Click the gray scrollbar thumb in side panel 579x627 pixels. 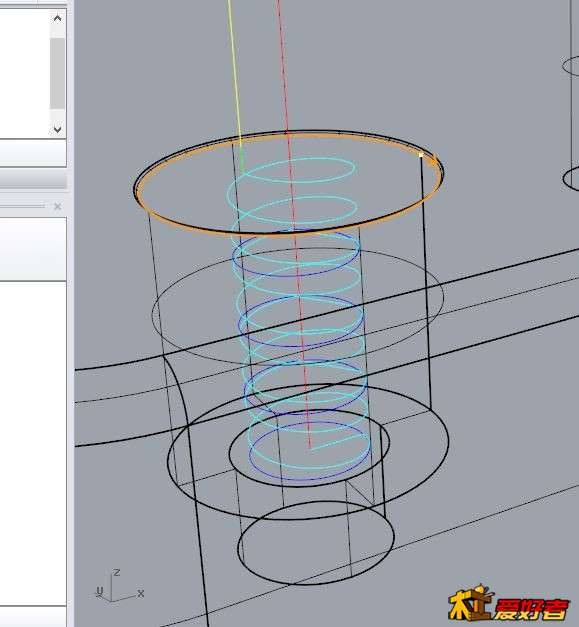coord(58,73)
